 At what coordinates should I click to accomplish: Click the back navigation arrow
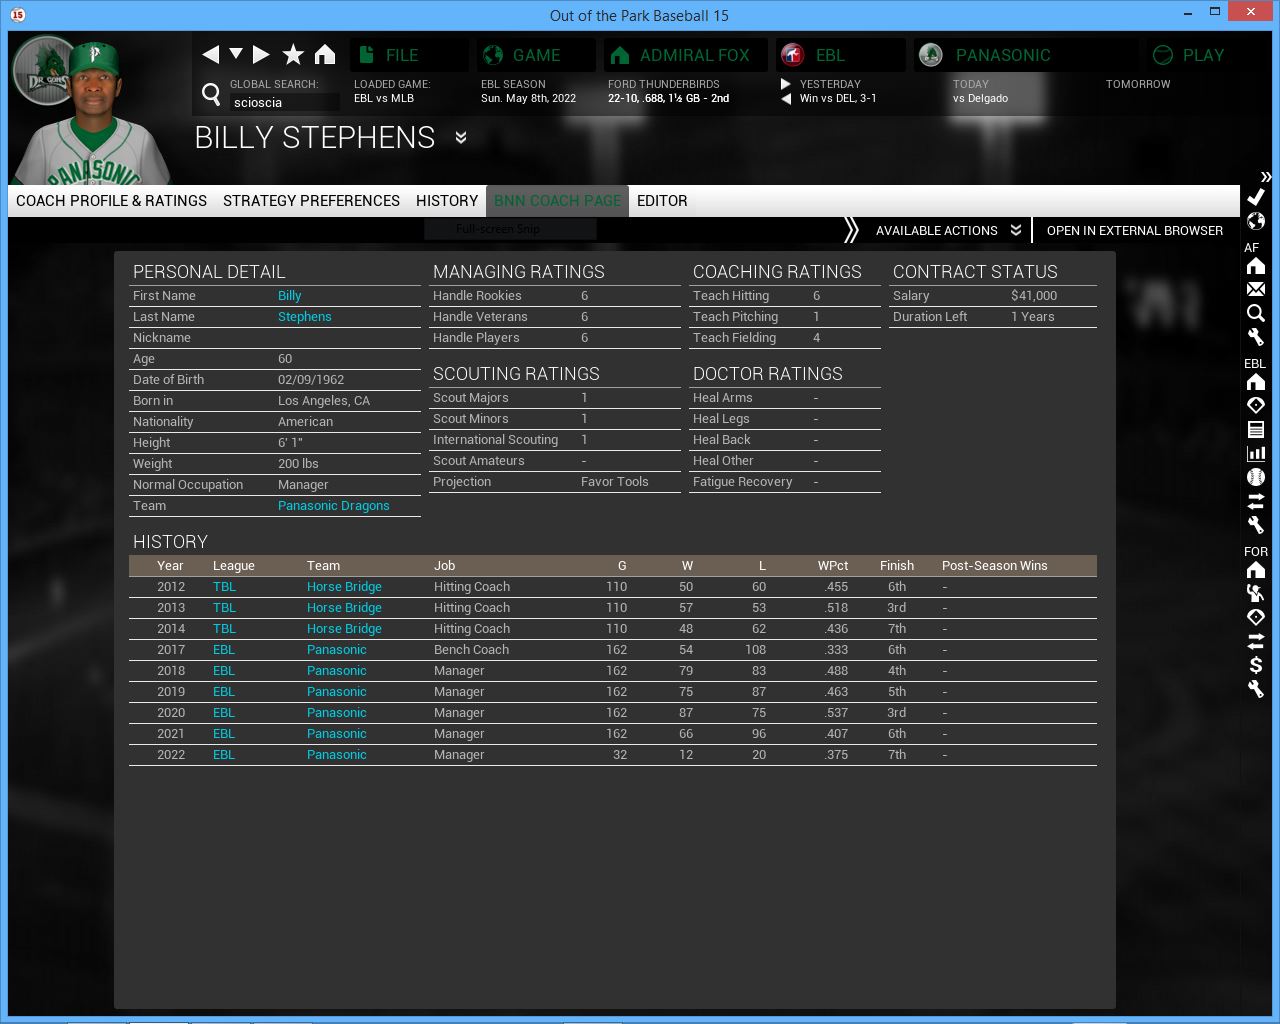pos(210,54)
